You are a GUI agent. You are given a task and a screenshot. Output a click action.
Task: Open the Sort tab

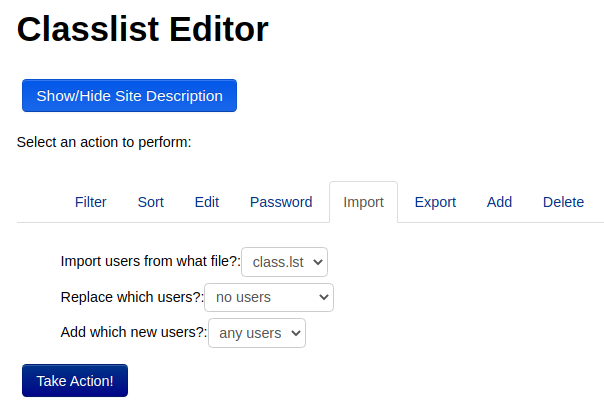[x=151, y=202]
